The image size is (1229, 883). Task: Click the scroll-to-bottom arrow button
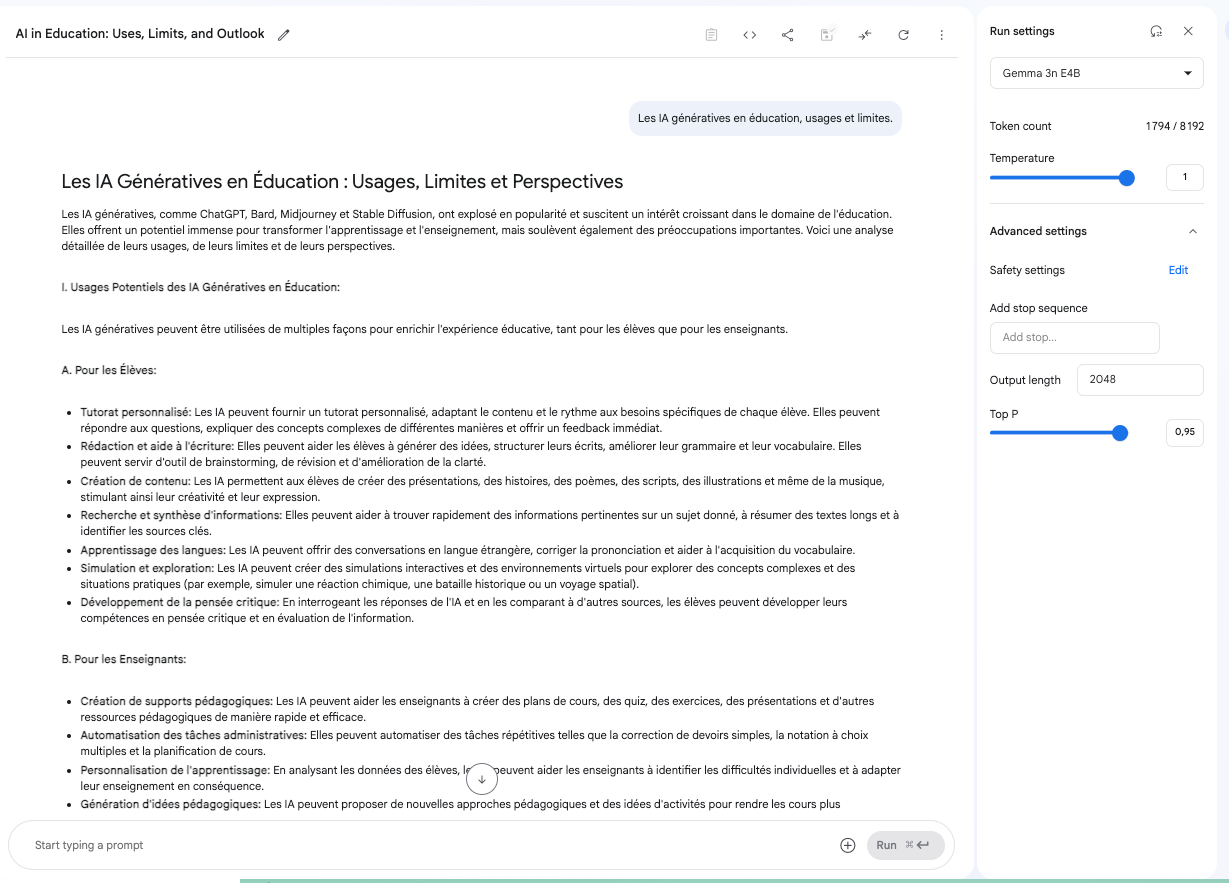pos(482,779)
